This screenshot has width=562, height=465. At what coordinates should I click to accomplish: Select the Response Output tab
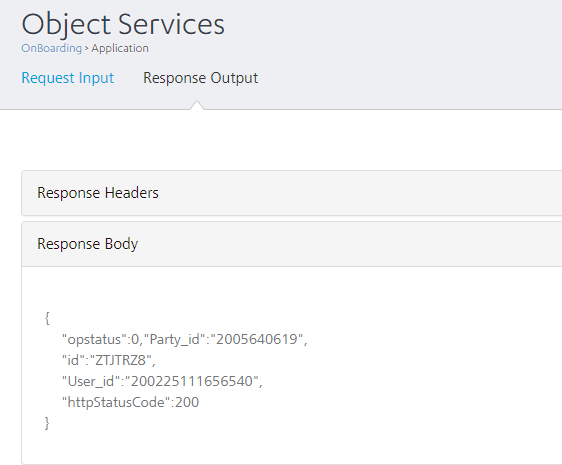pos(200,78)
